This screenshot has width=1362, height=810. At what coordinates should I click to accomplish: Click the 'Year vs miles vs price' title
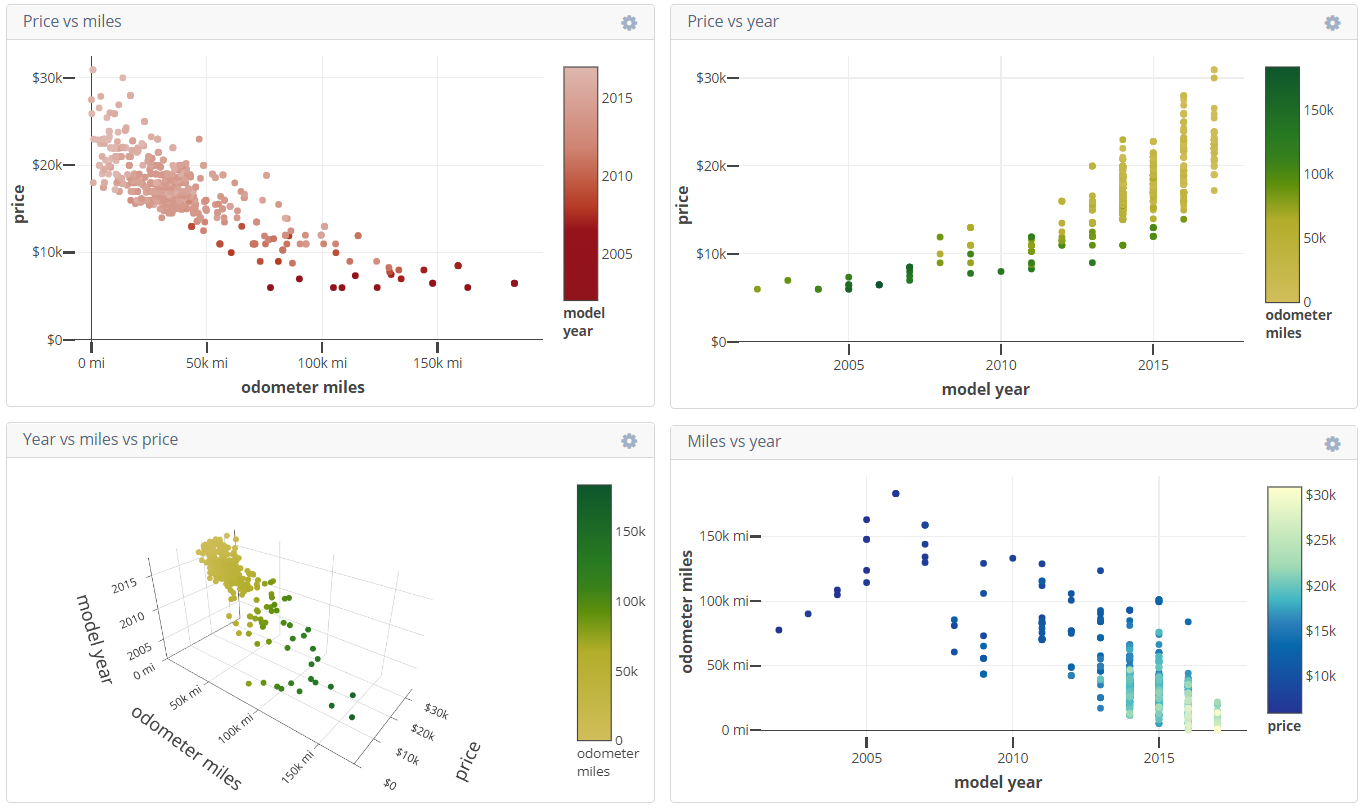100,439
